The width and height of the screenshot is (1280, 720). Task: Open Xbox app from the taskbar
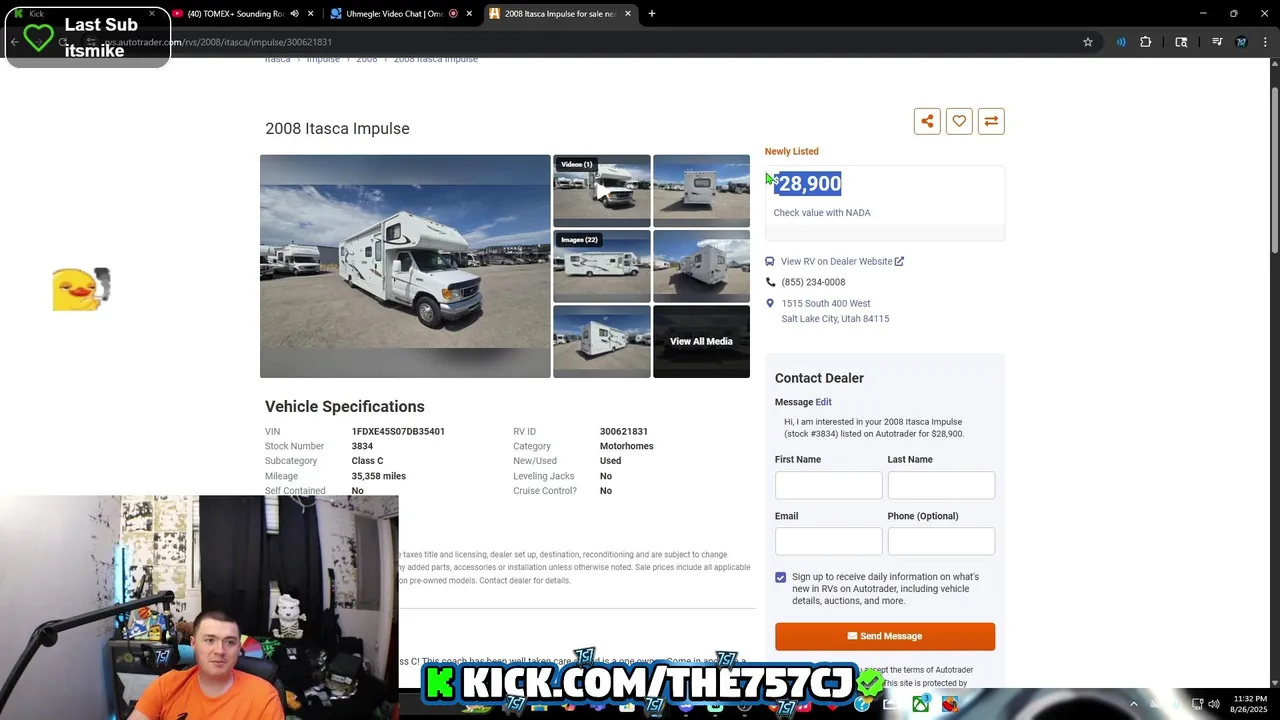coord(920,705)
